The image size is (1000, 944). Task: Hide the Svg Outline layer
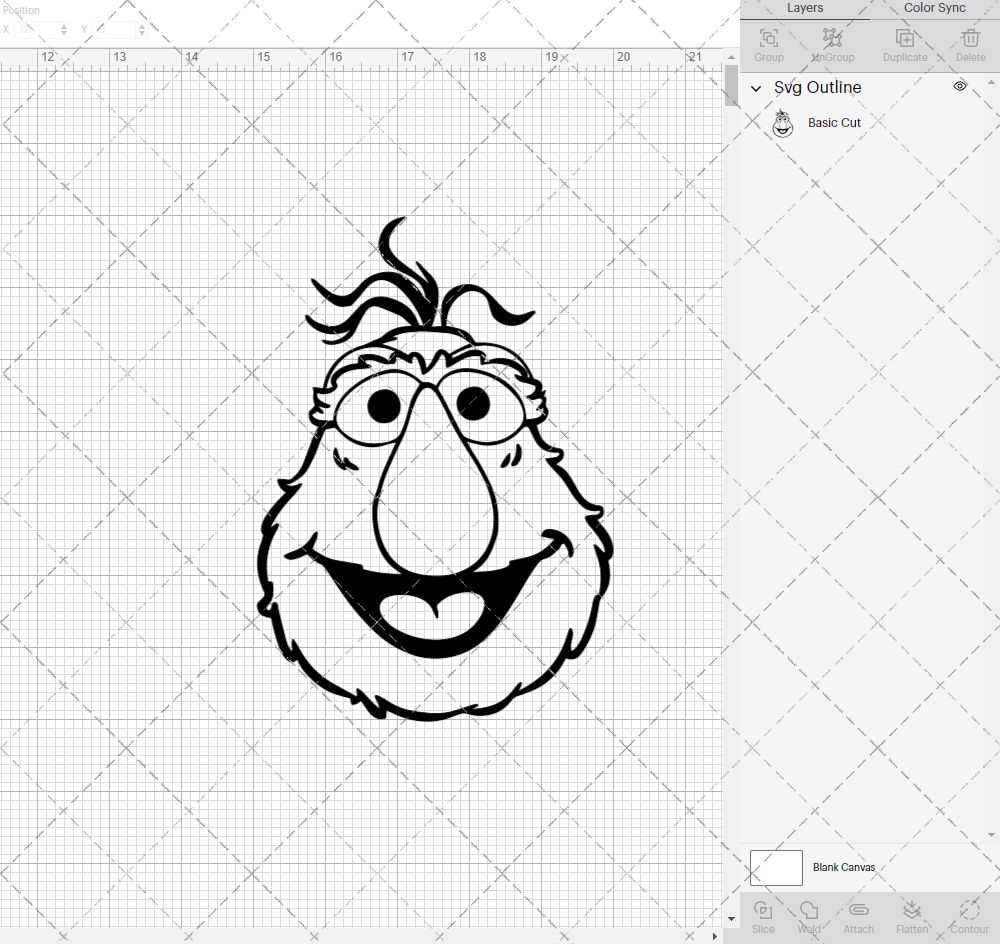(960, 87)
